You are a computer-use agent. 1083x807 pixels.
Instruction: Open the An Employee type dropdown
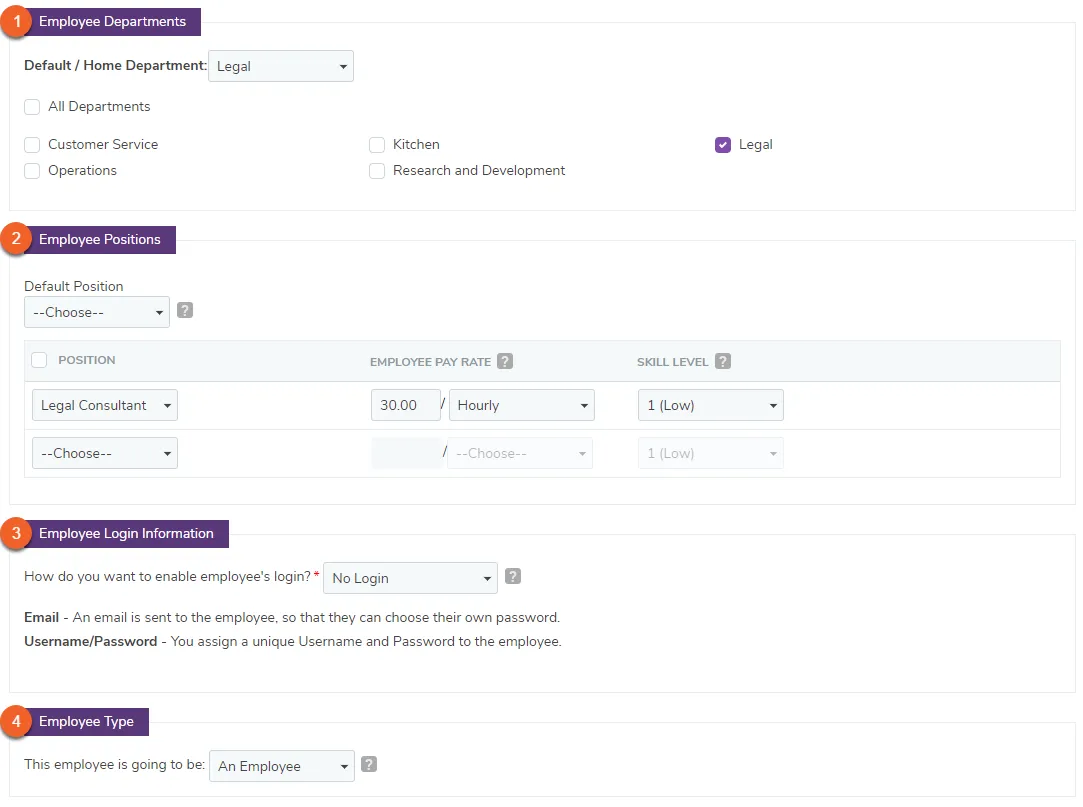click(282, 766)
